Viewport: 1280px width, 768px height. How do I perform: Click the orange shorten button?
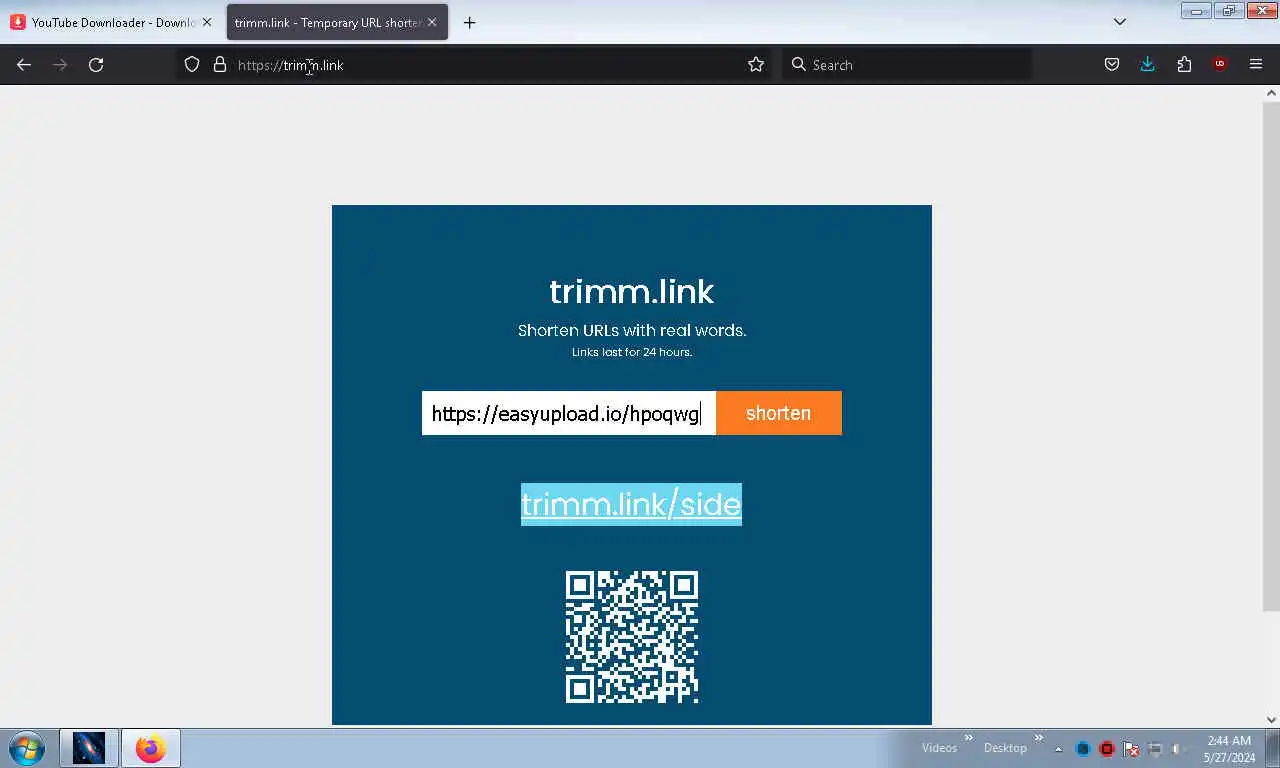(779, 413)
